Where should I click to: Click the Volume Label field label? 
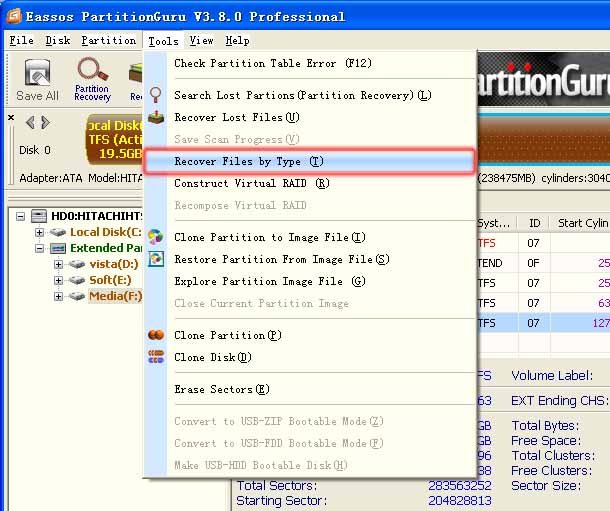click(x=552, y=376)
